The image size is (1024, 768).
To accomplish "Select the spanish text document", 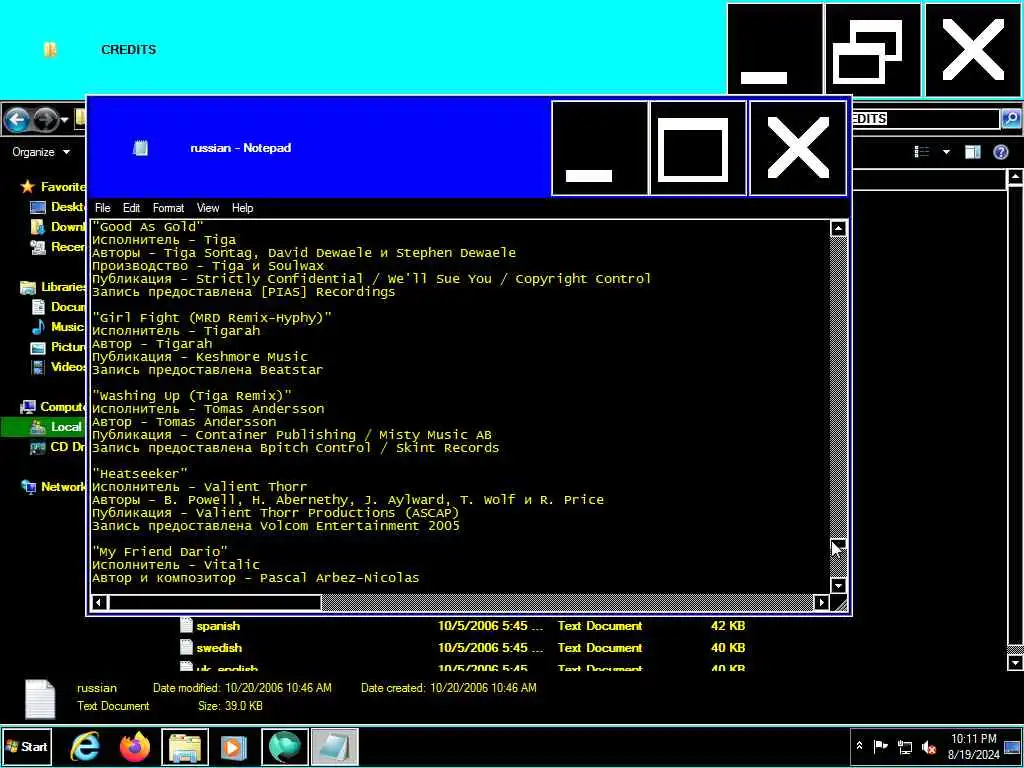I will point(218,626).
